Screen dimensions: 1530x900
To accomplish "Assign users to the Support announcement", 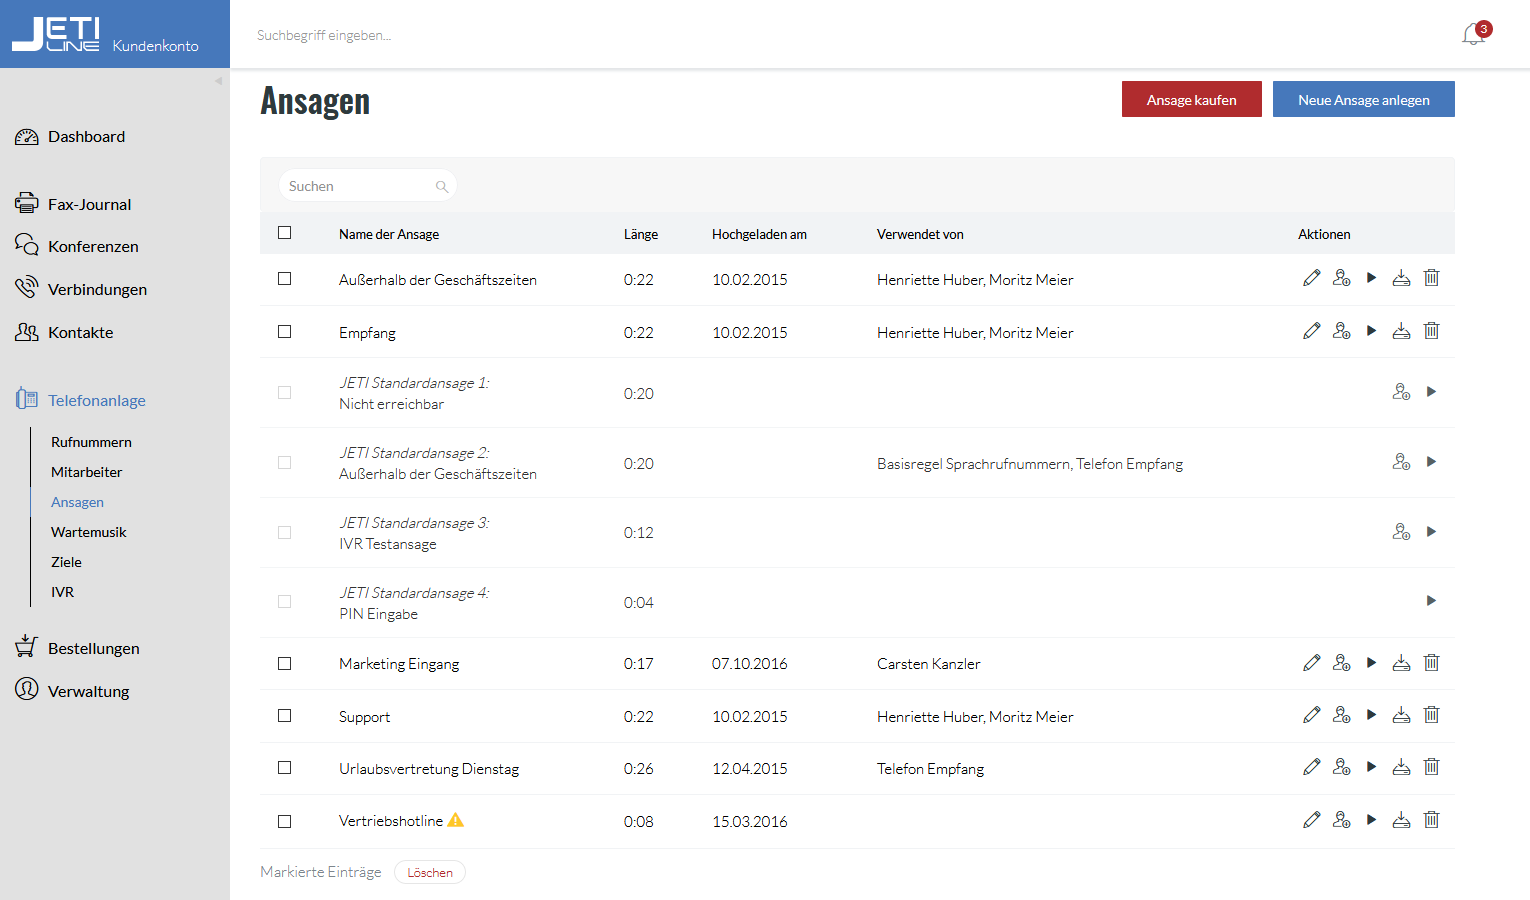I will click(1342, 715).
